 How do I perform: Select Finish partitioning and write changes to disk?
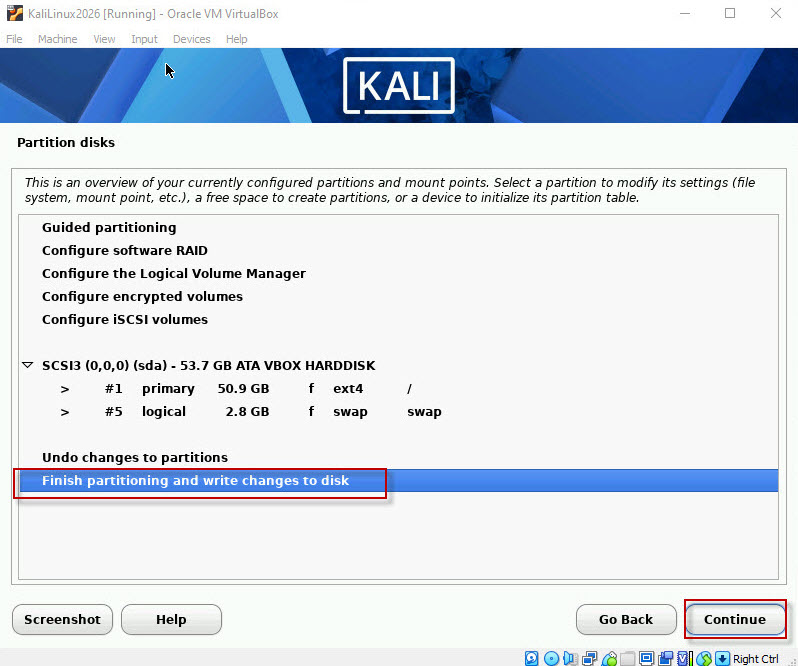398,480
